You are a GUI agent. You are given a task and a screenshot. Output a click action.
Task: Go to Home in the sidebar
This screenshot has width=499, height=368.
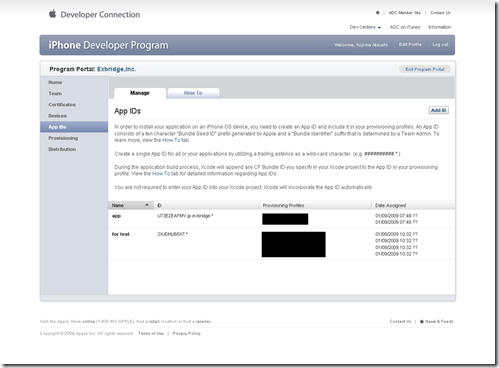pos(55,82)
